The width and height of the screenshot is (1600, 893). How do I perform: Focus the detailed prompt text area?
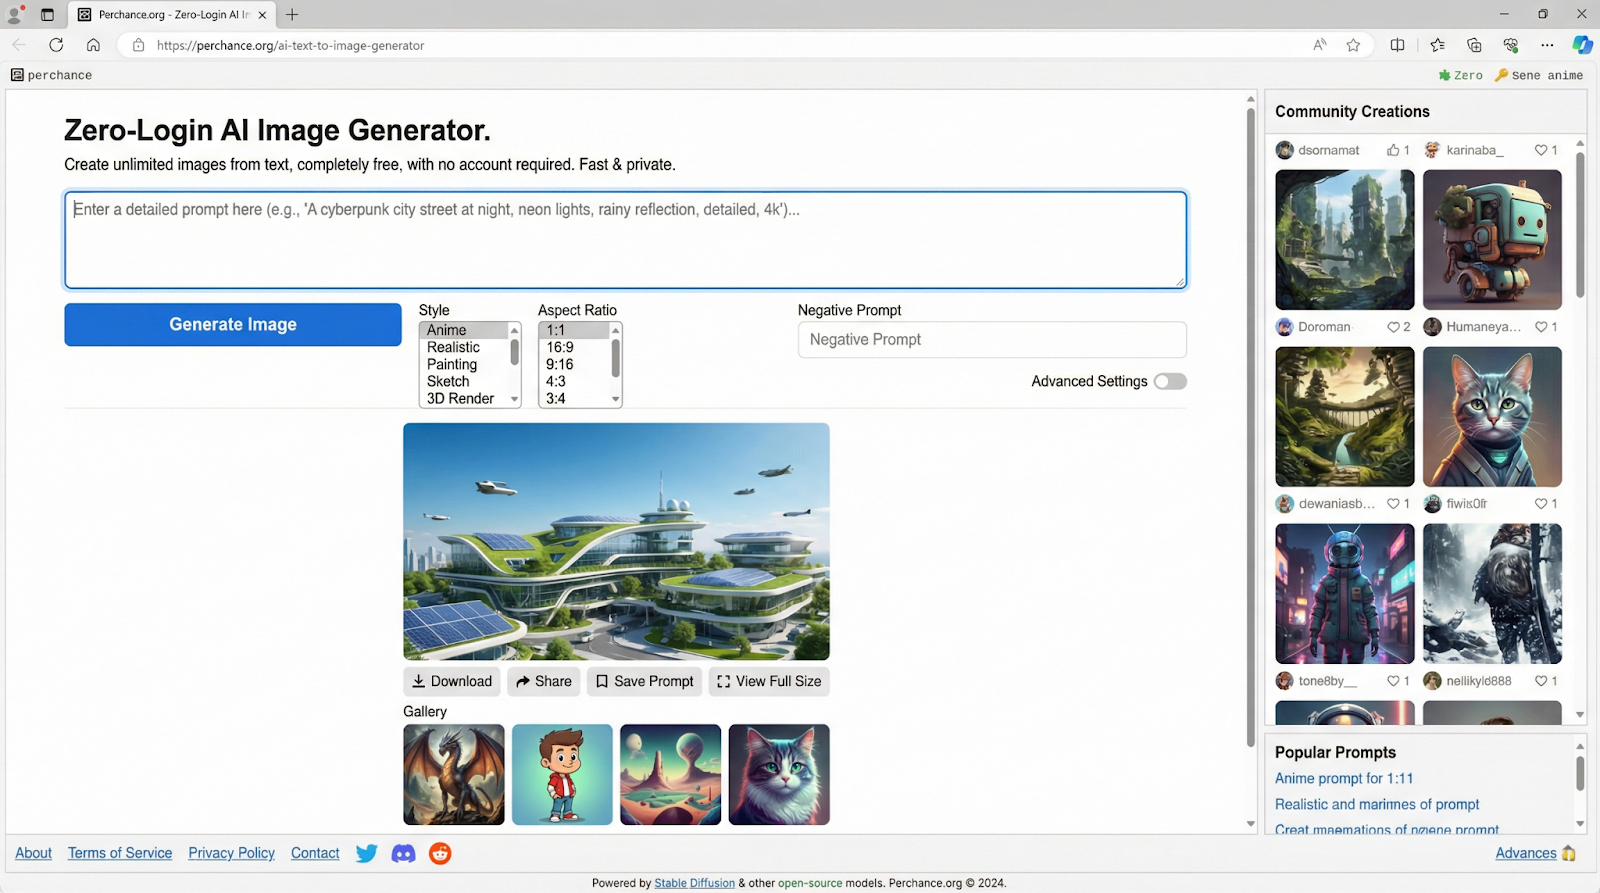click(x=626, y=240)
